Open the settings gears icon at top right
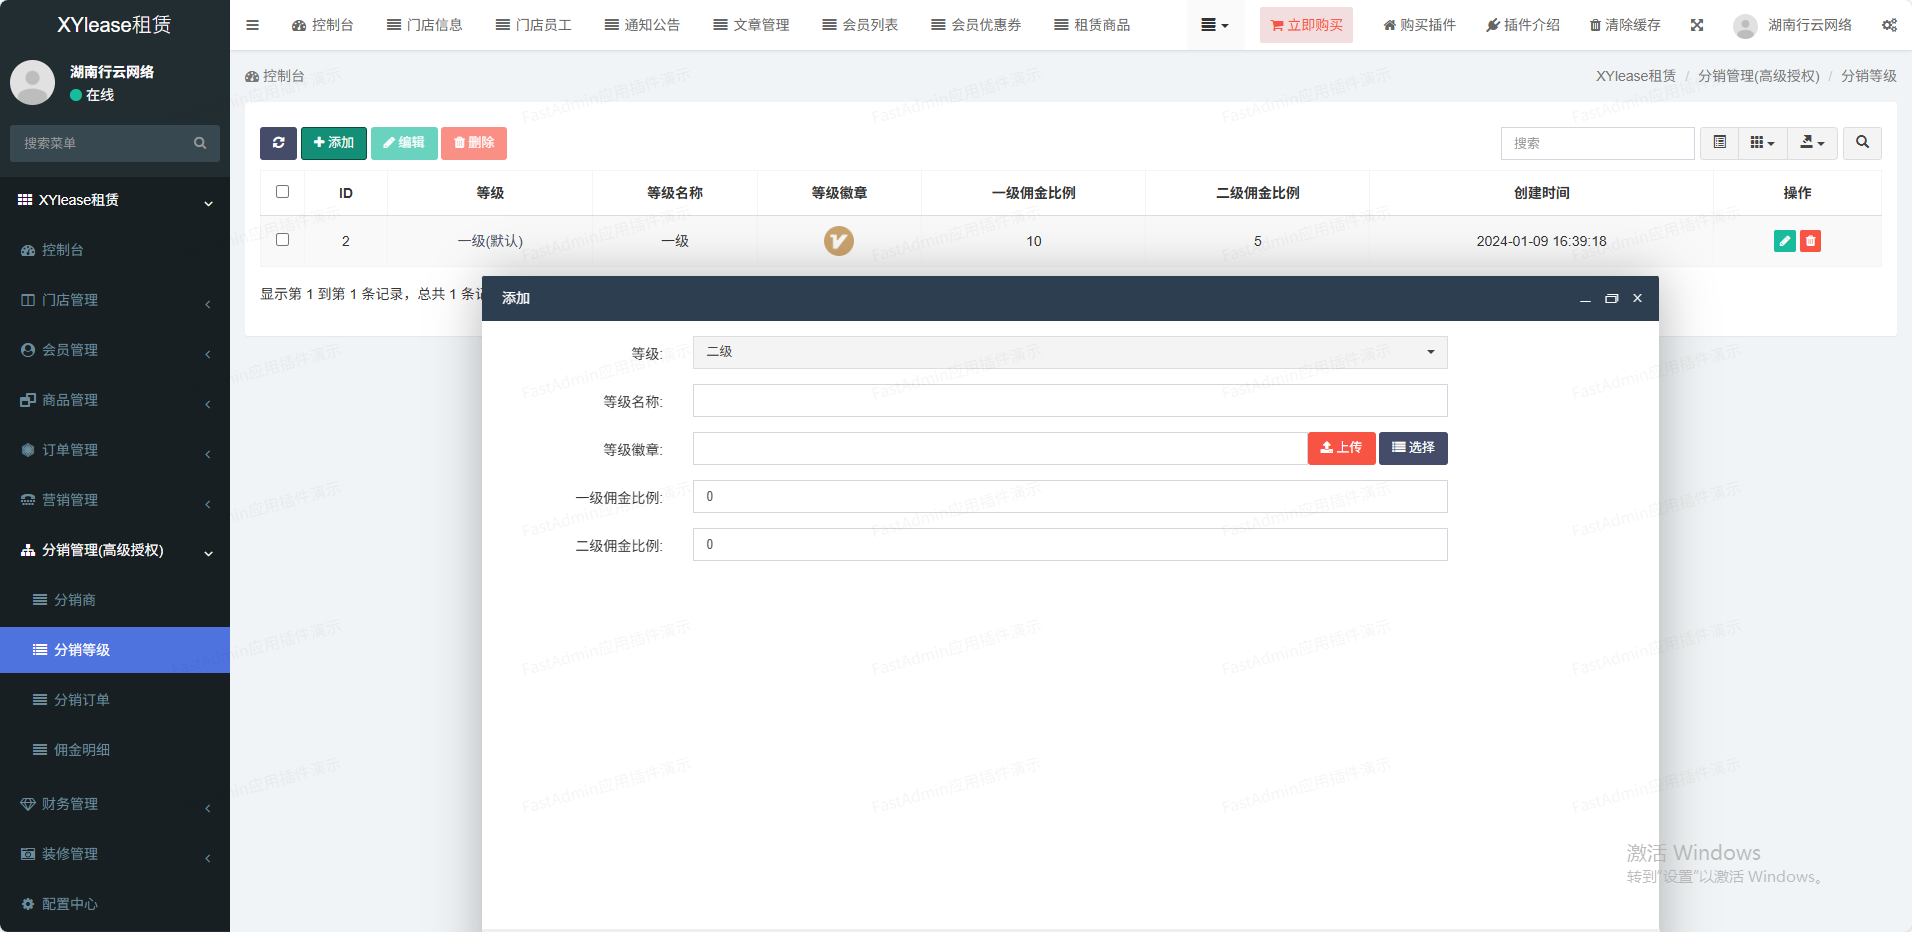Image resolution: width=1912 pixels, height=932 pixels. coord(1889,25)
